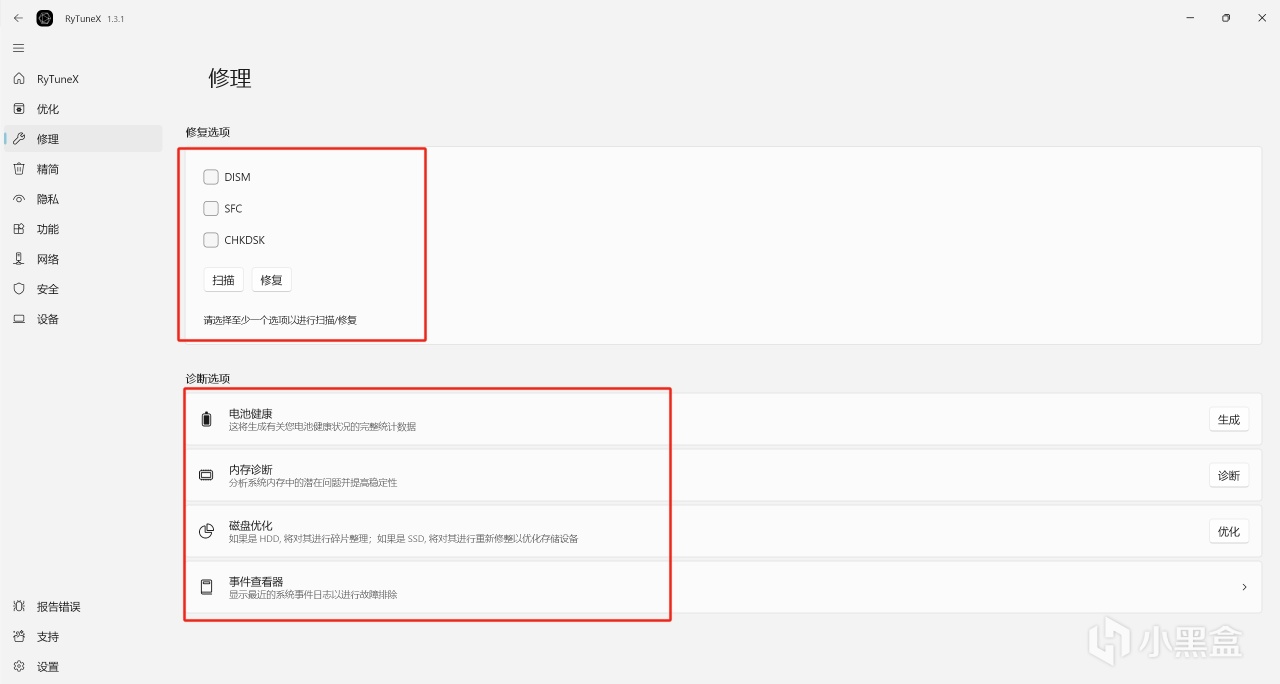Open the 支持 support label
Viewport: 1280px width, 684px height.
click(x=48, y=637)
